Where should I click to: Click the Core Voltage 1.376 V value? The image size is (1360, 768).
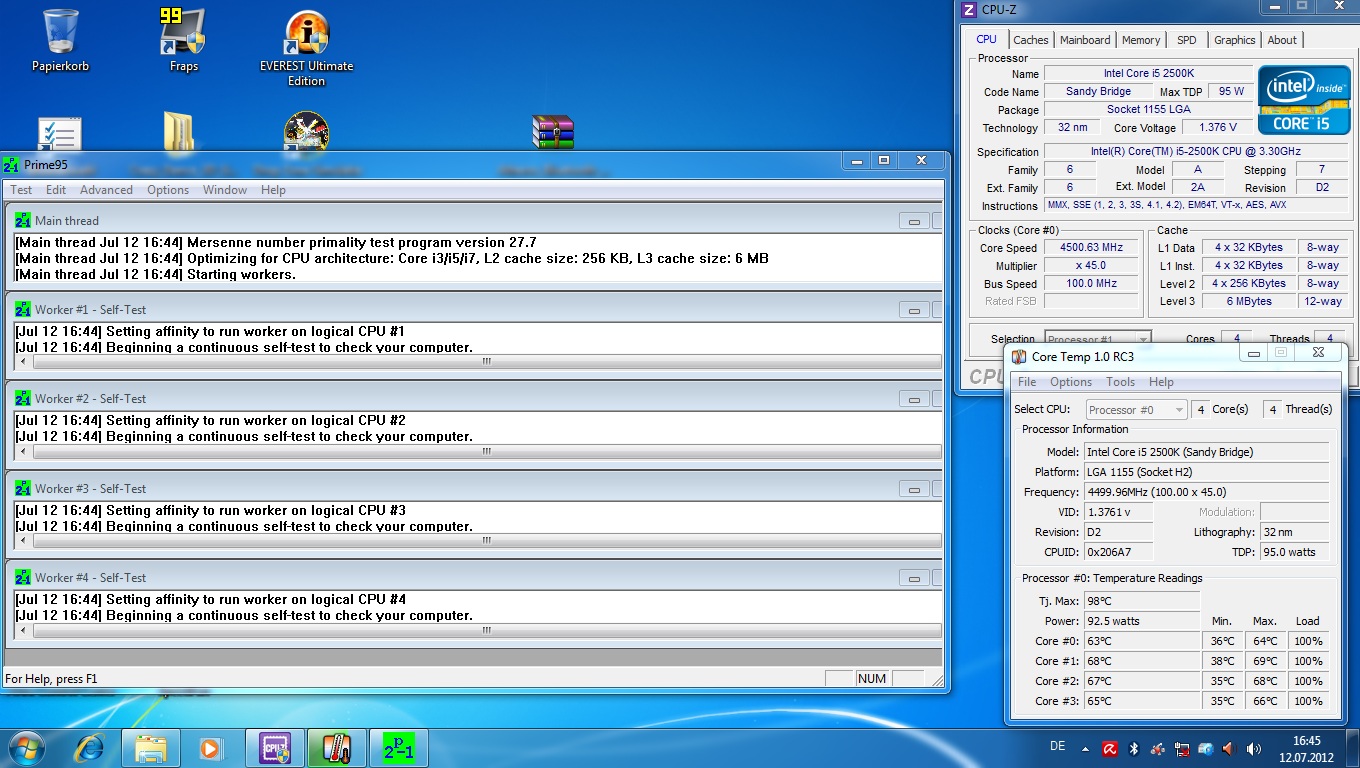1217,127
